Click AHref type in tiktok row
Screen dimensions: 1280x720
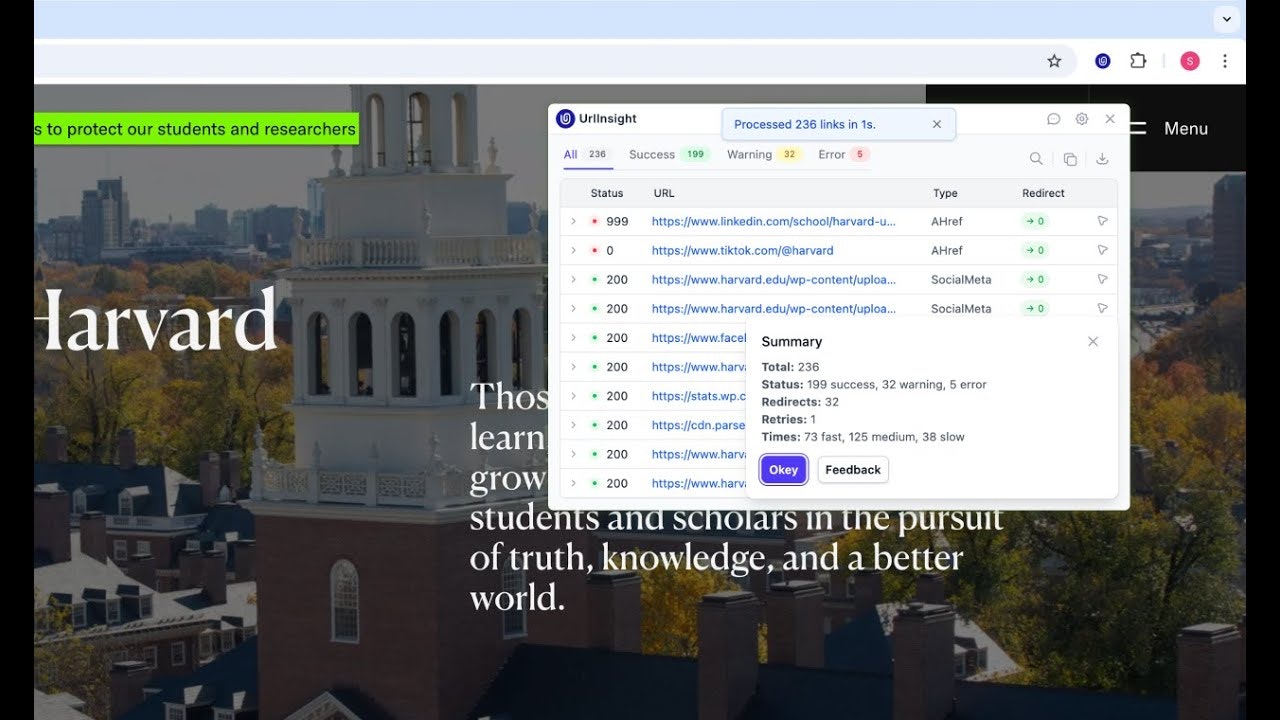(947, 251)
